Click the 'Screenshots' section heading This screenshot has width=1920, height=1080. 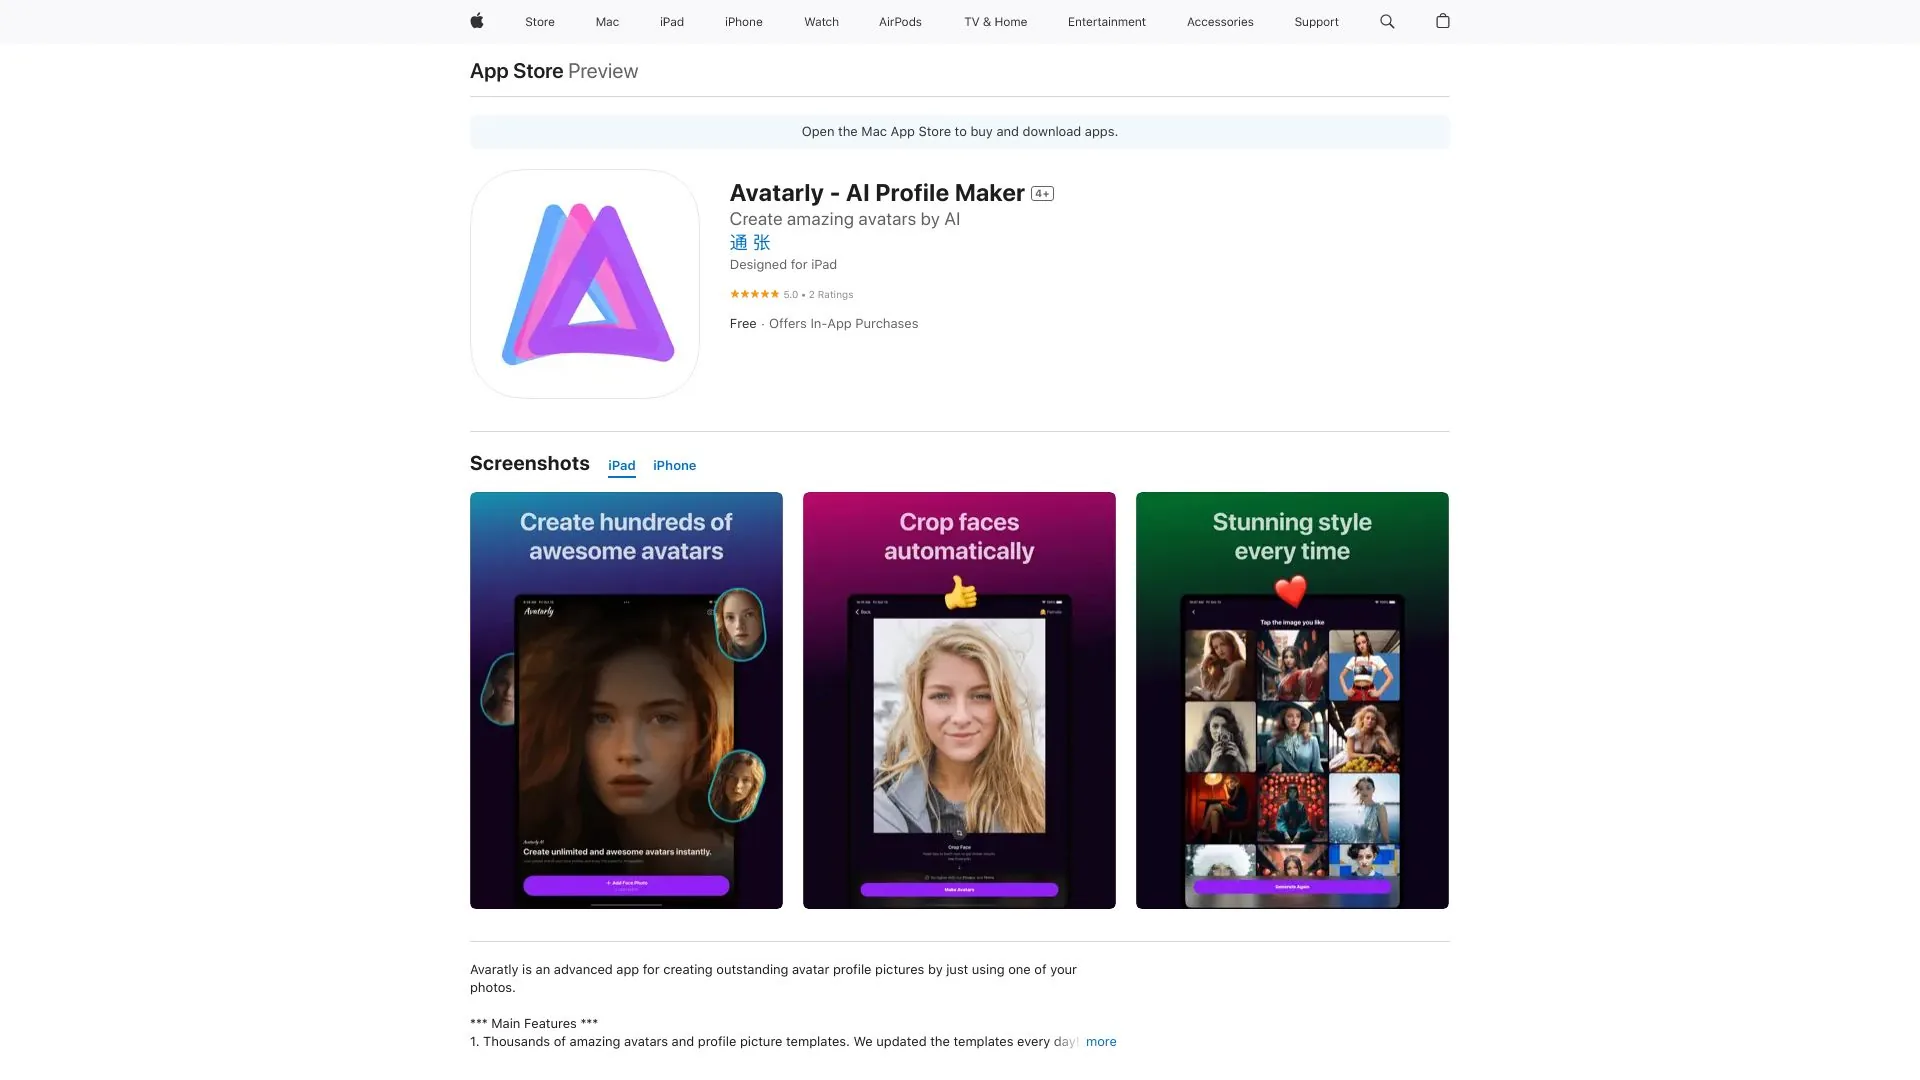(x=530, y=464)
